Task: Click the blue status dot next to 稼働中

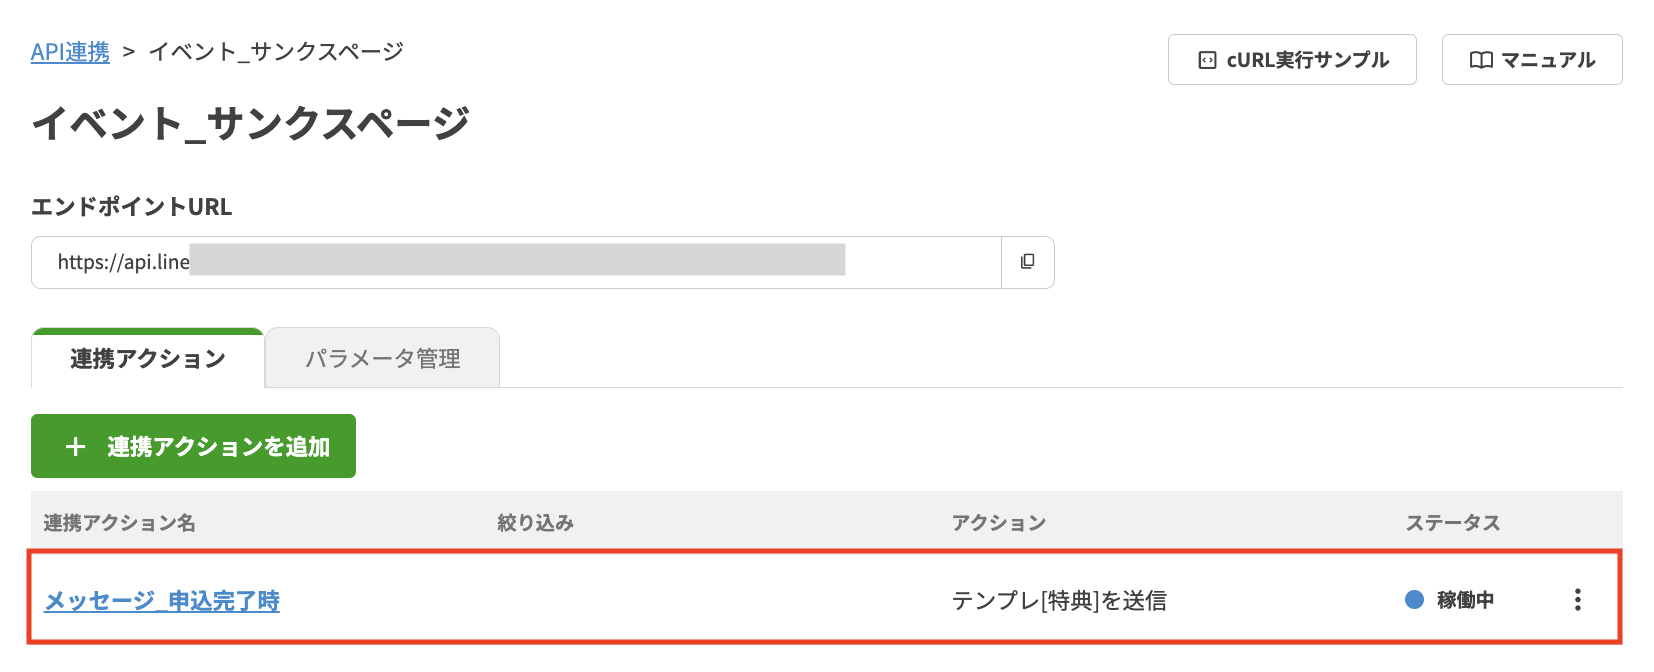Action: 1412,600
